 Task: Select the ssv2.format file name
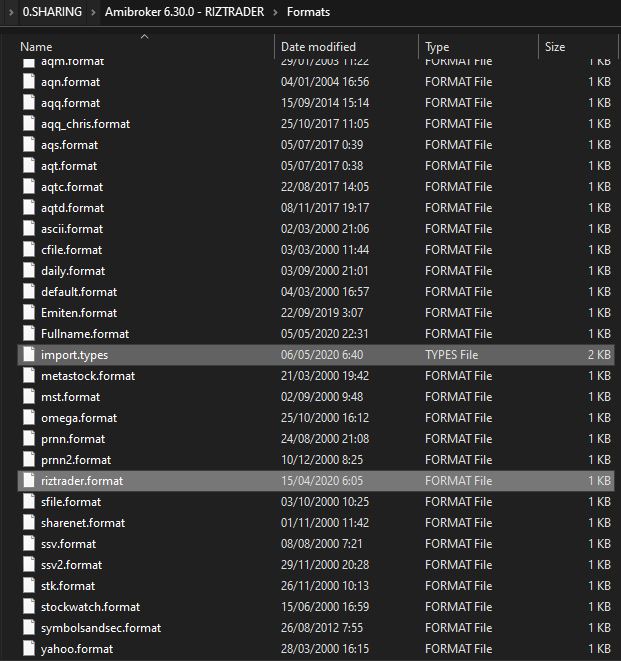pyautogui.click(x=71, y=565)
